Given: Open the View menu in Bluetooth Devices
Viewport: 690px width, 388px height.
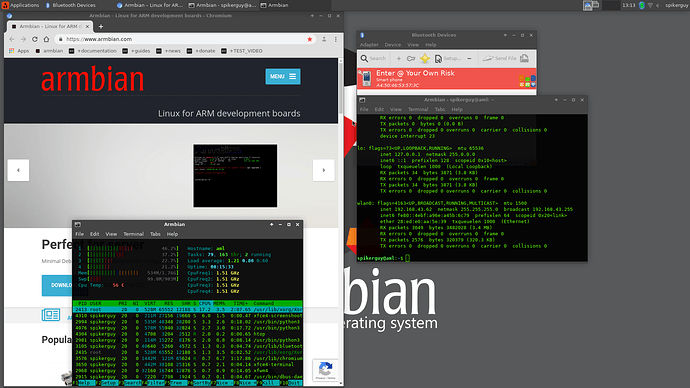Looking at the screenshot, I should [x=413, y=45].
